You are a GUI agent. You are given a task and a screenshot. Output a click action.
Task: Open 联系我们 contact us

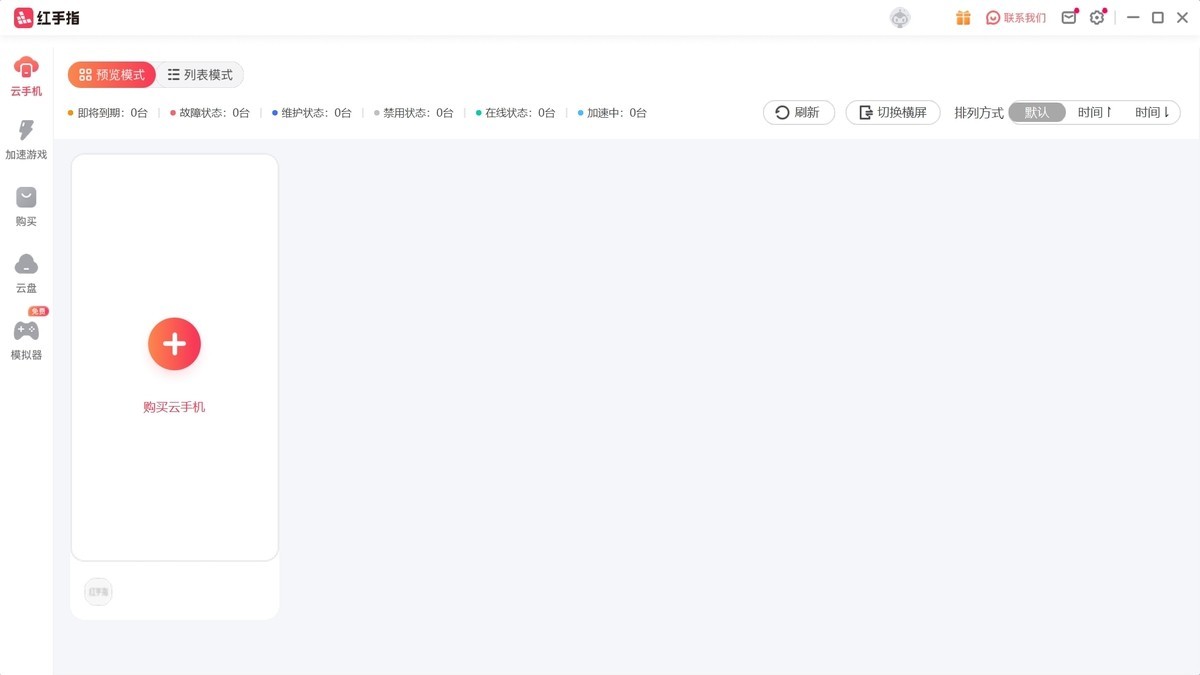click(1016, 17)
